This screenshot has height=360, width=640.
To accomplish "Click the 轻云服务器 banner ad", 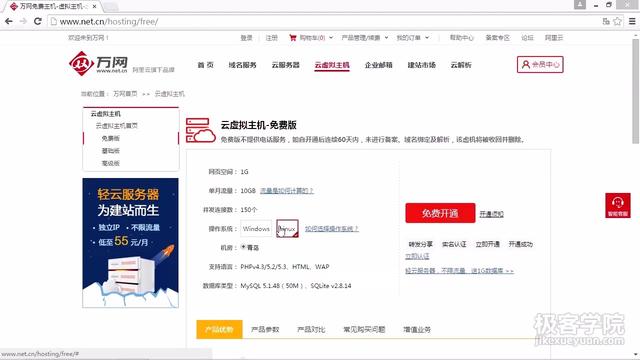I will point(130,242).
